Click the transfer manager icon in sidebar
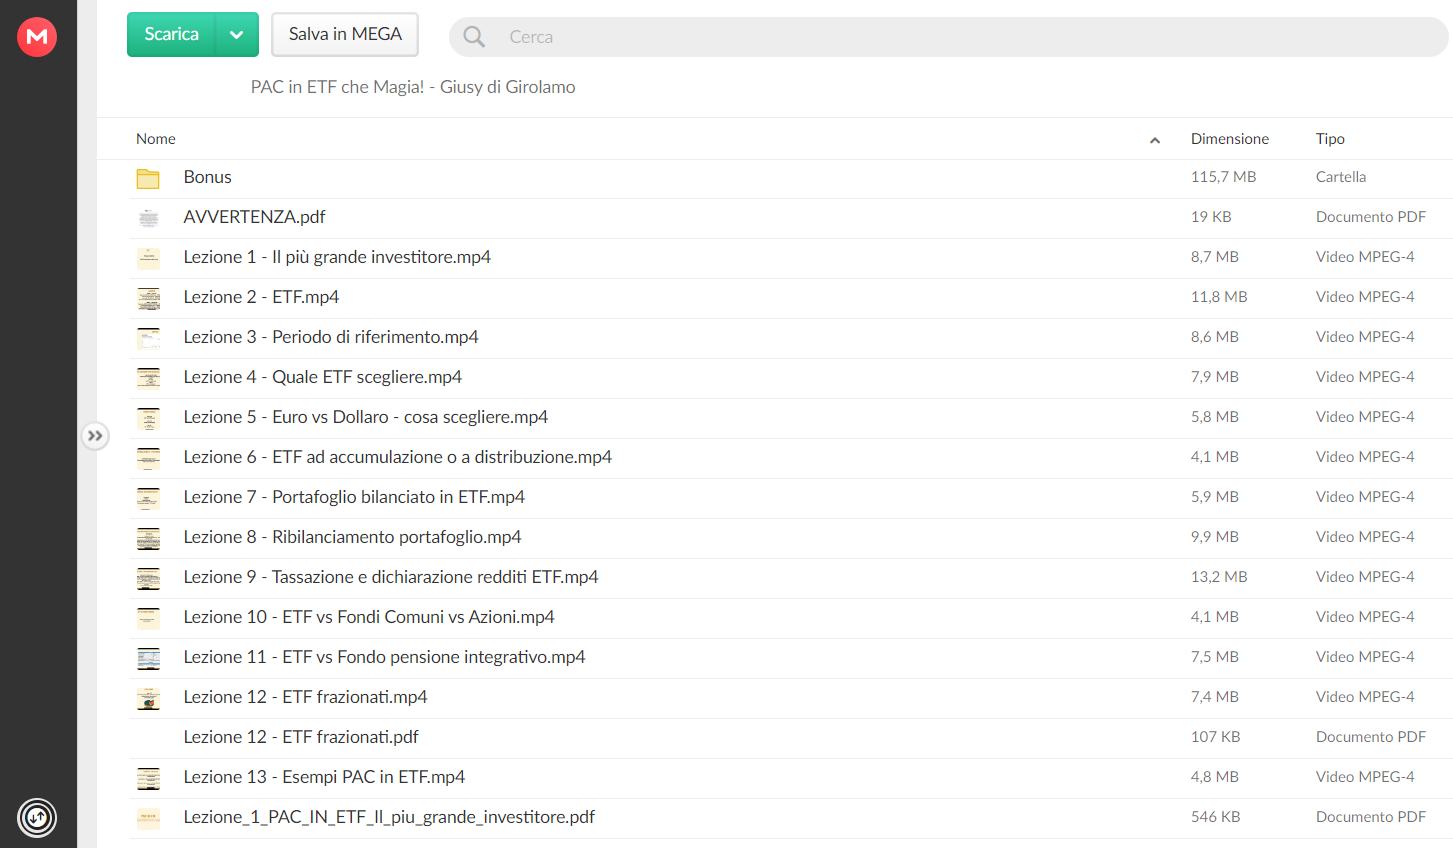Image resolution: width=1453 pixels, height=848 pixels. (37, 818)
